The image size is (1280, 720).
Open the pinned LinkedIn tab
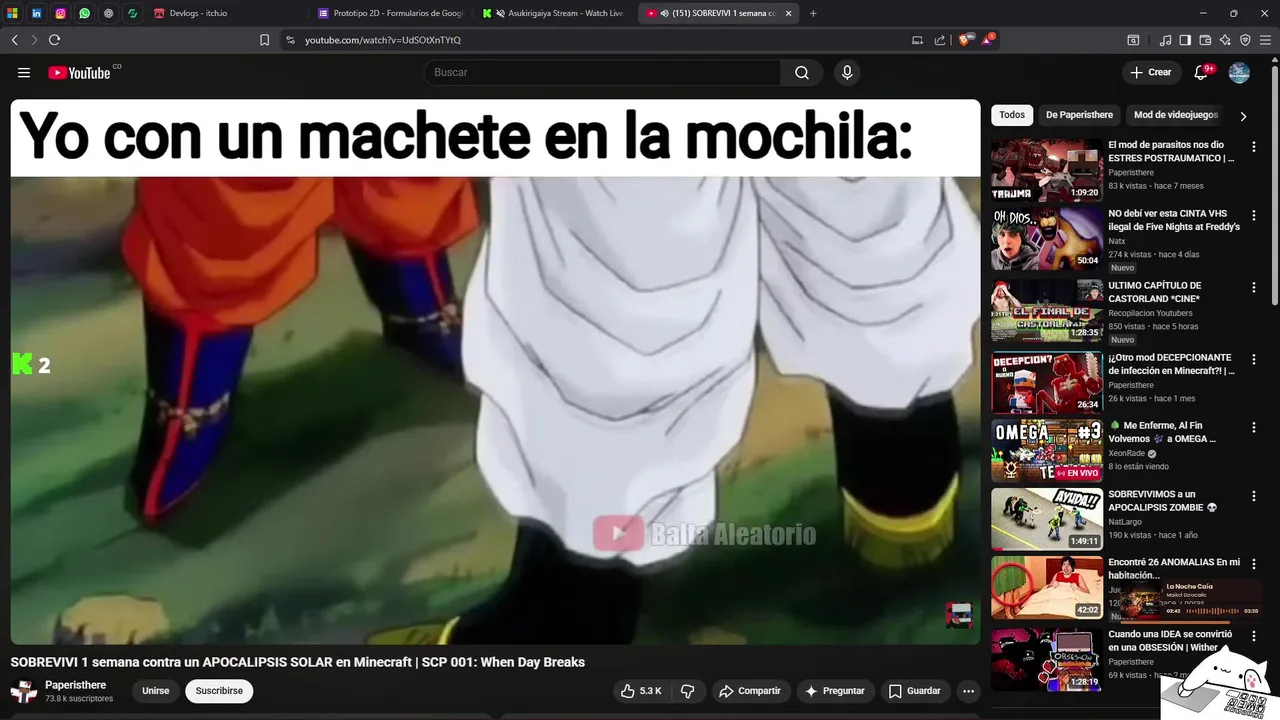[x=36, y=13]
